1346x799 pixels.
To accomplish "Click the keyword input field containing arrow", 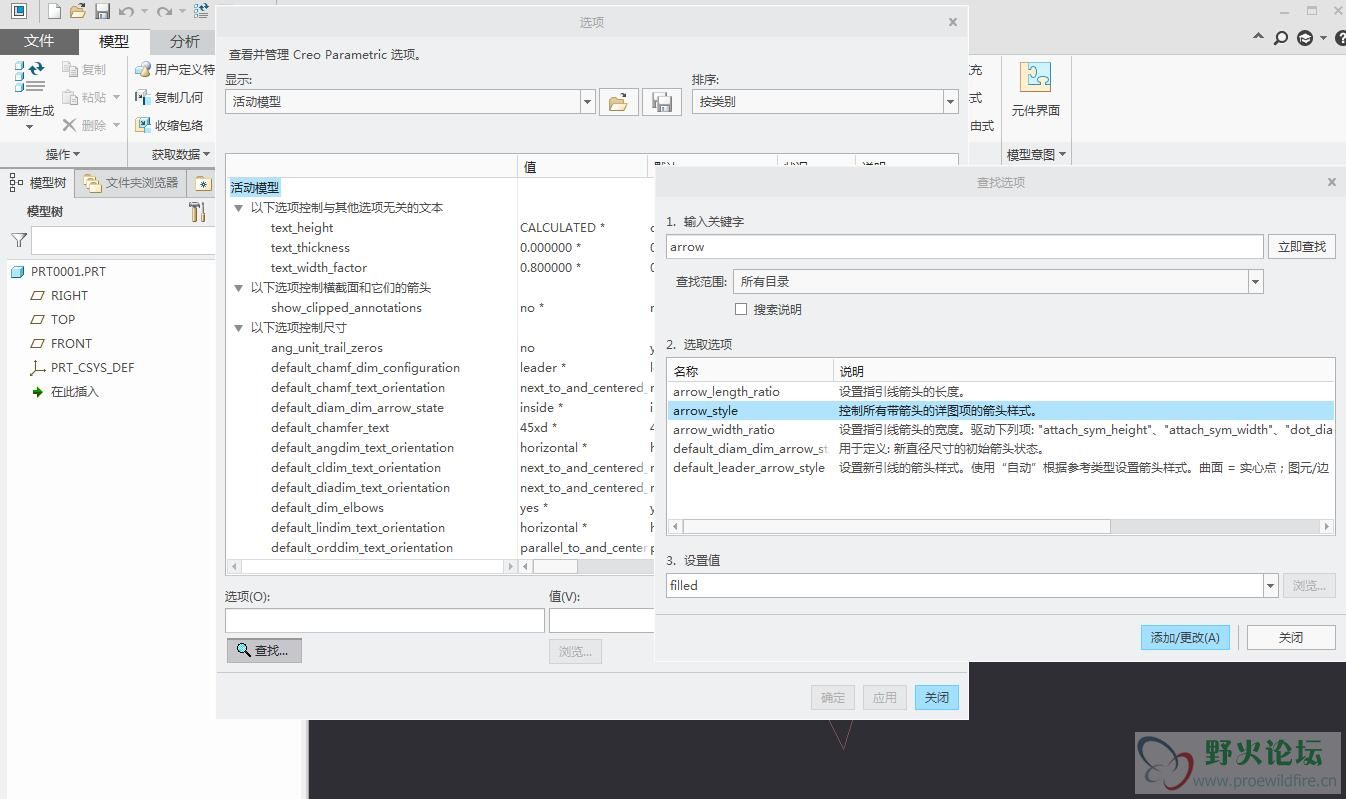I will [964, 246].
